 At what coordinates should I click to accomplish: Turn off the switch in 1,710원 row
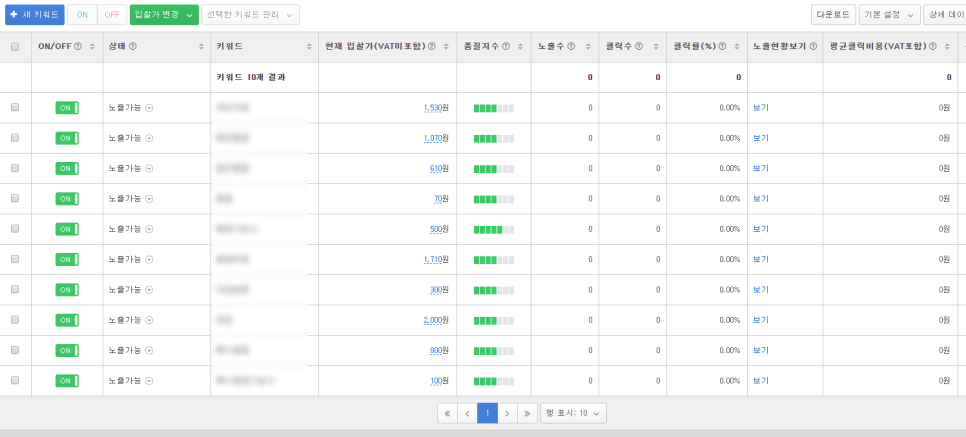[x=67, y=259]
